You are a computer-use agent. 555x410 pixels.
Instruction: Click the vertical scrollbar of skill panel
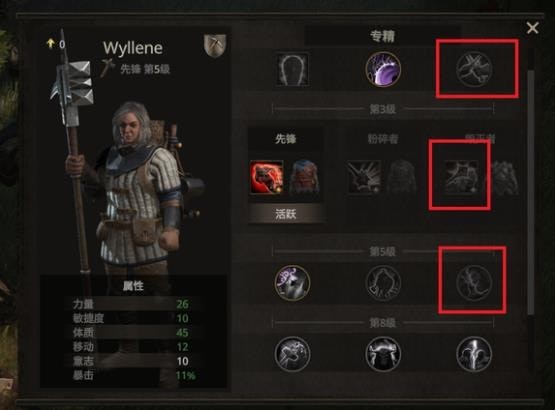coord(531,191)
